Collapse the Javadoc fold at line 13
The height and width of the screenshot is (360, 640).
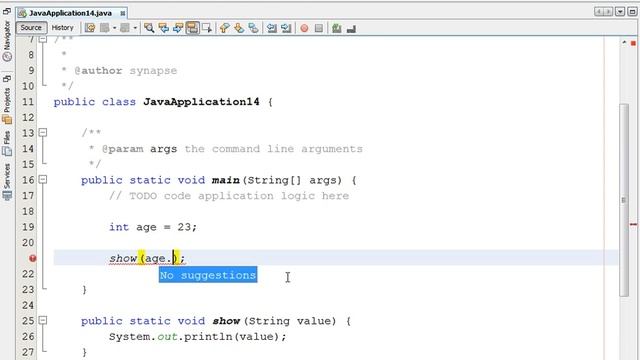tap(42, 132)
